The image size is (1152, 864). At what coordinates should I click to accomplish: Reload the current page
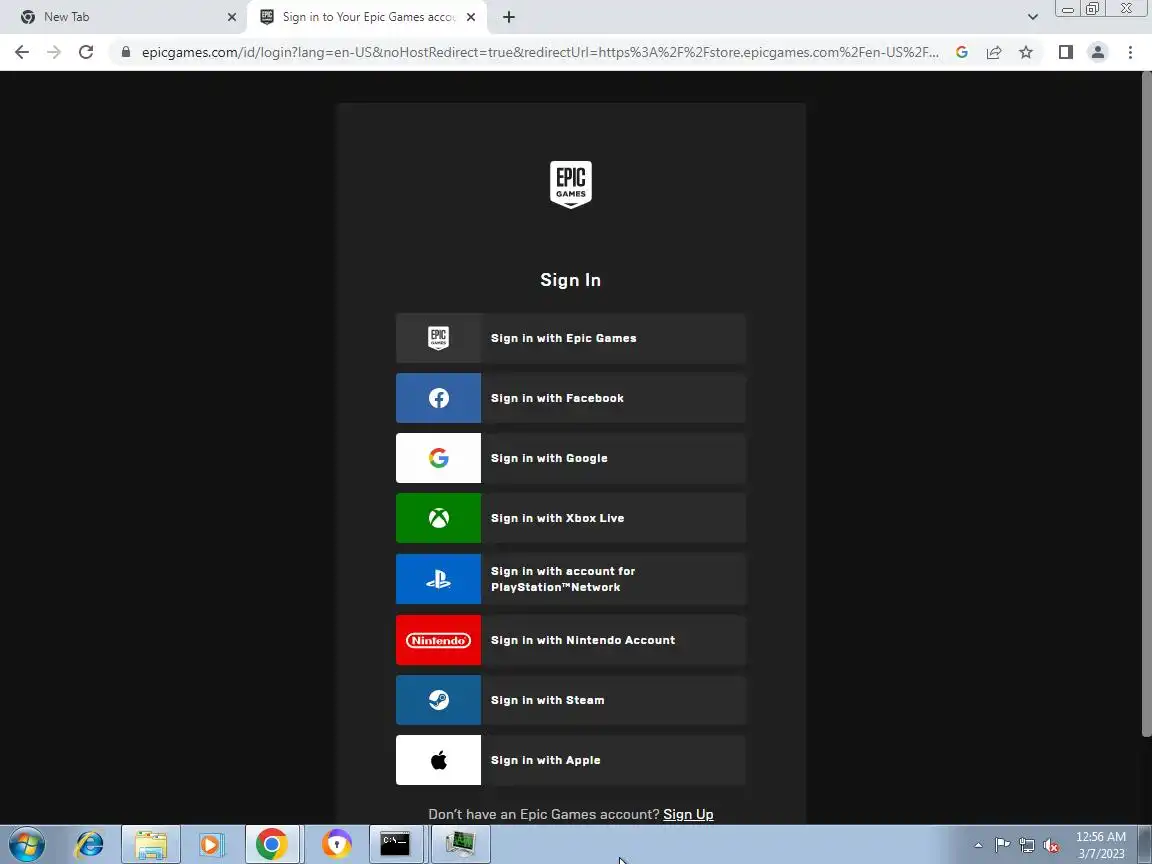tap(86, 52)
